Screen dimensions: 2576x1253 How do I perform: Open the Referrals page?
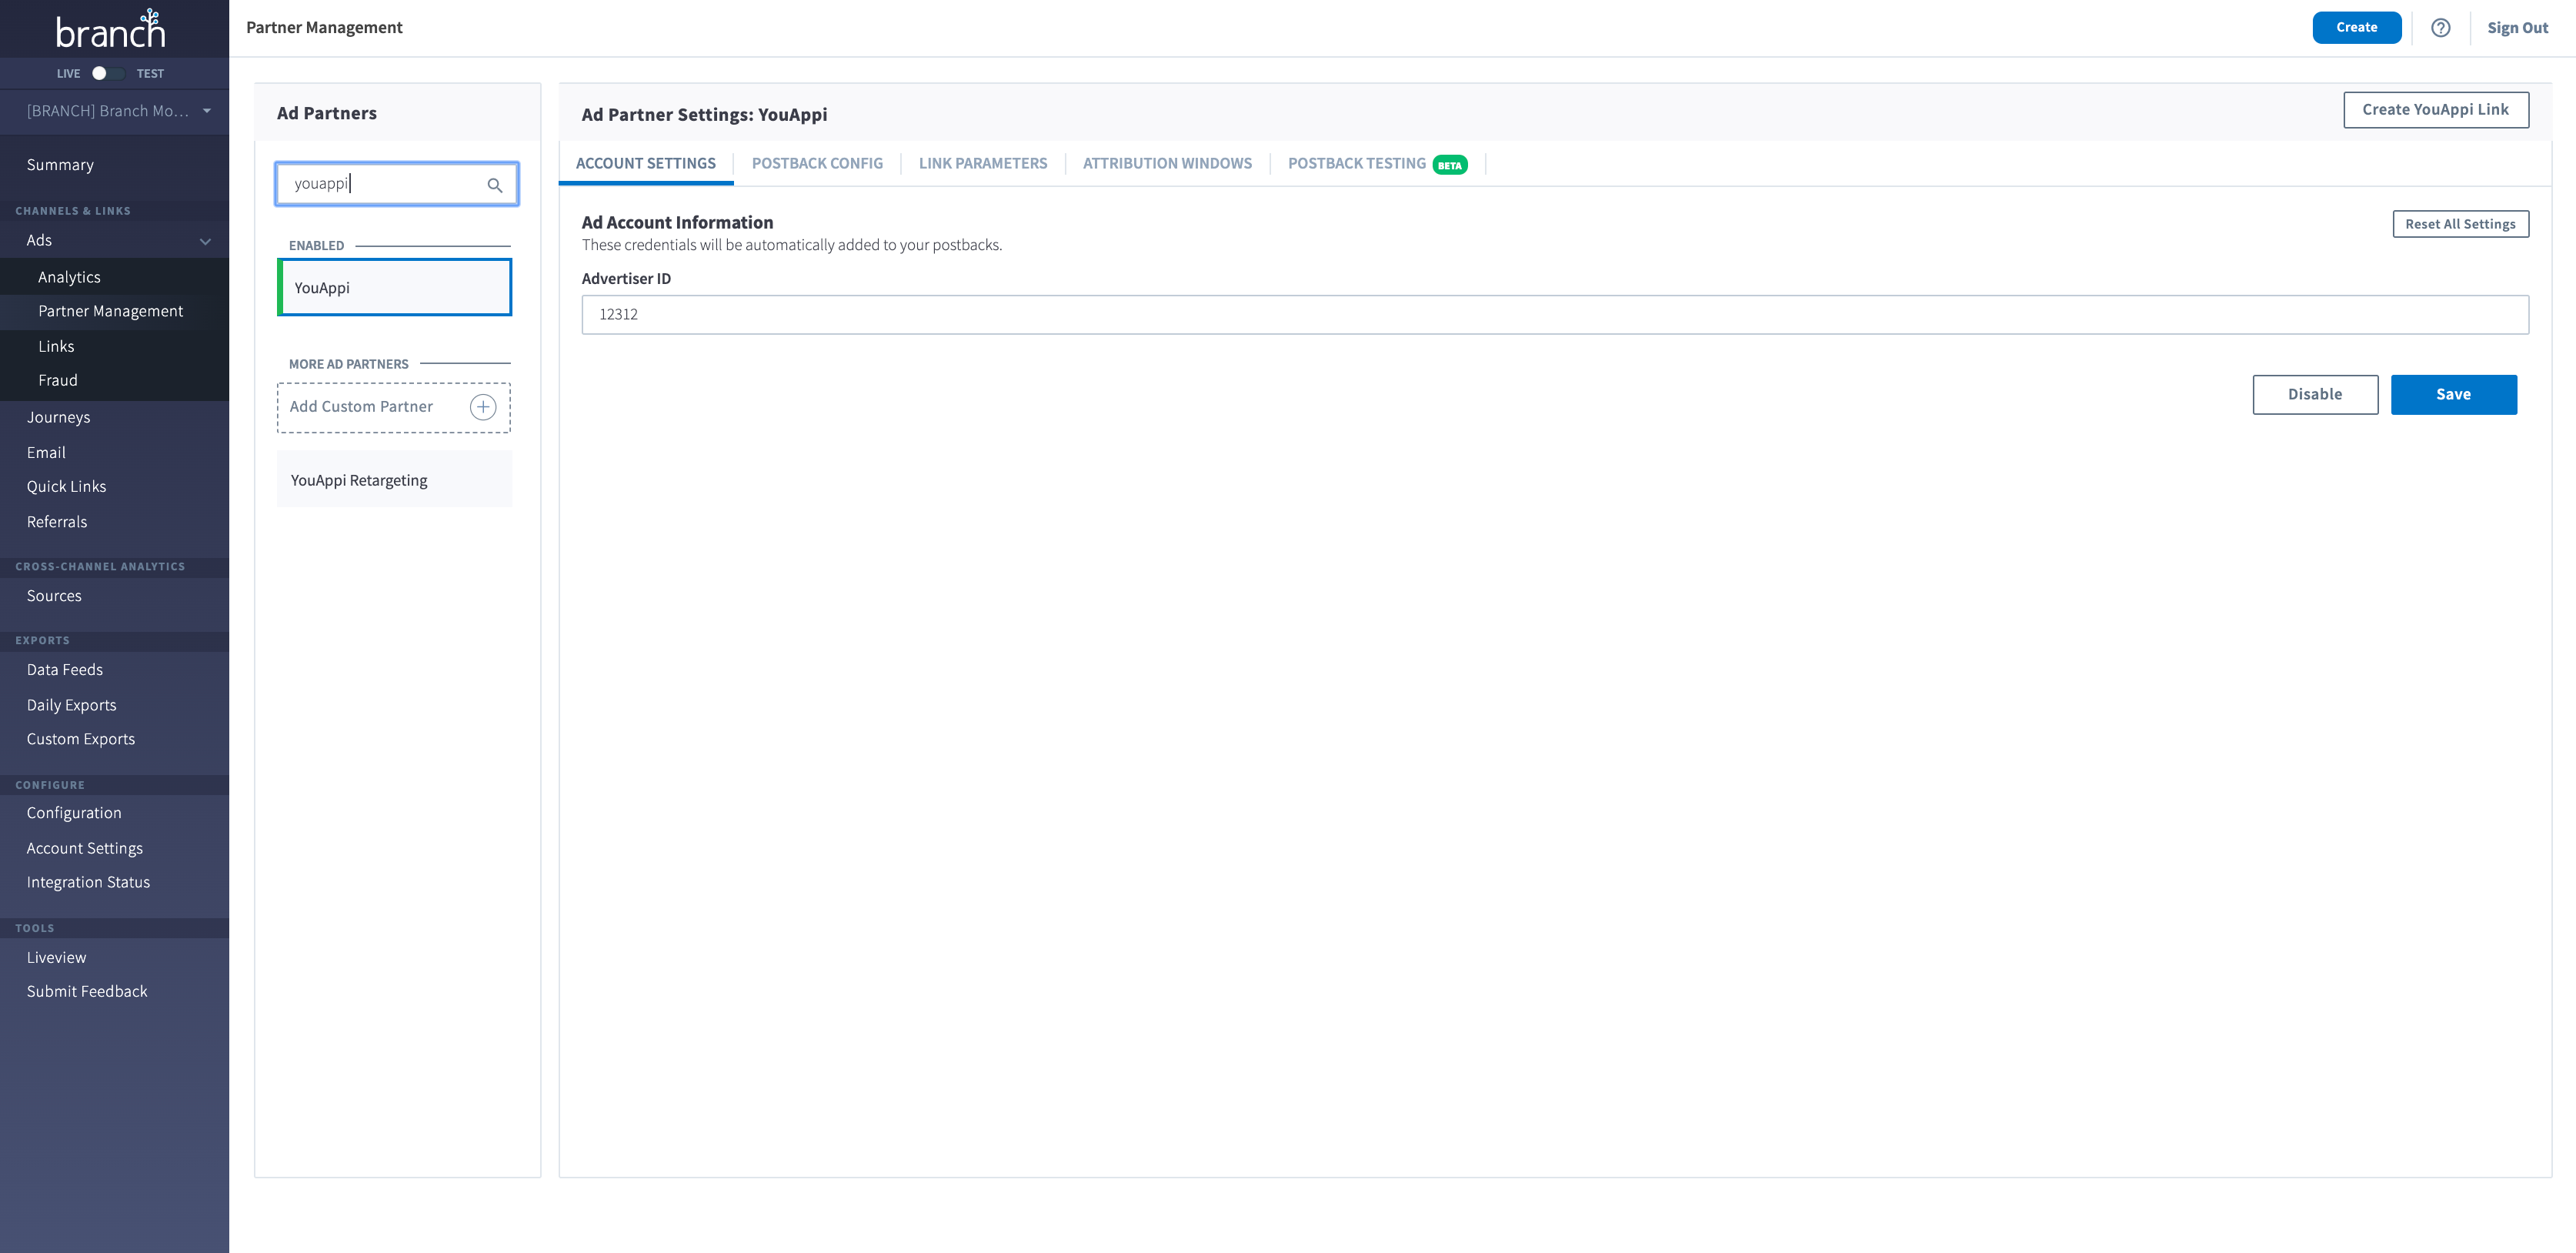point(57,522)
